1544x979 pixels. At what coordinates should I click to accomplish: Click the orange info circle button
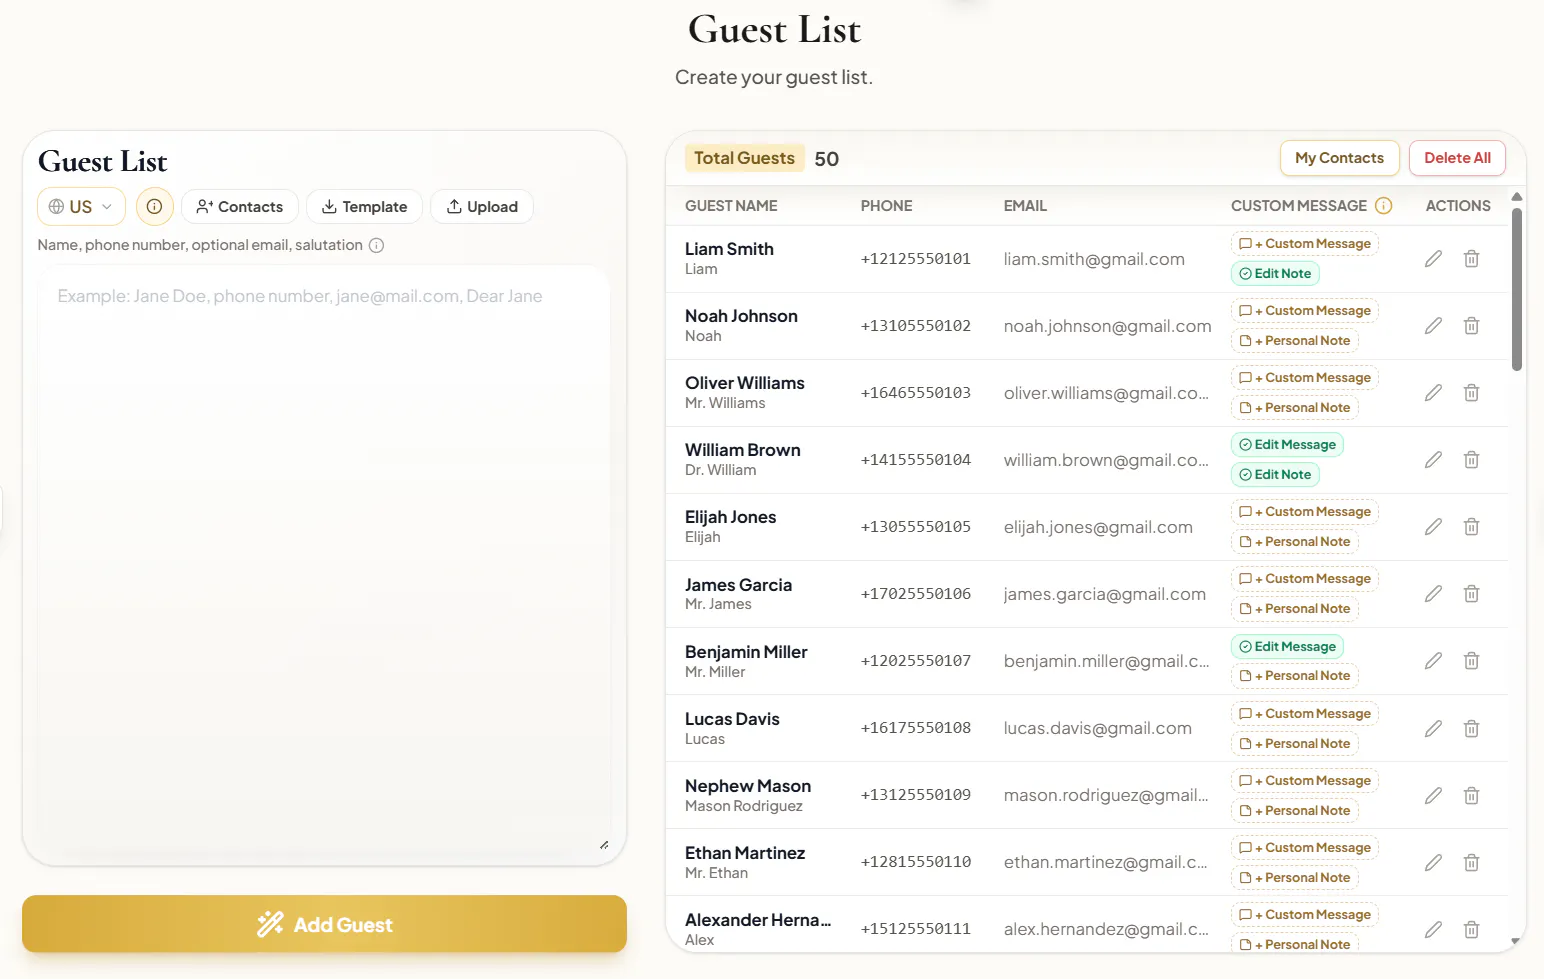click(154, 206)
